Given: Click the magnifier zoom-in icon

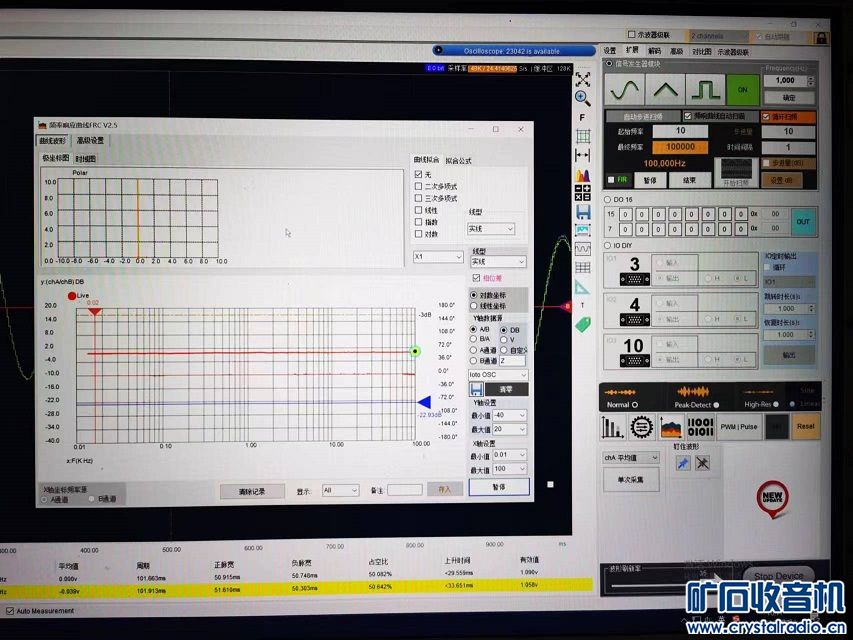Looking at the screenshot, I should click(583, 99).
